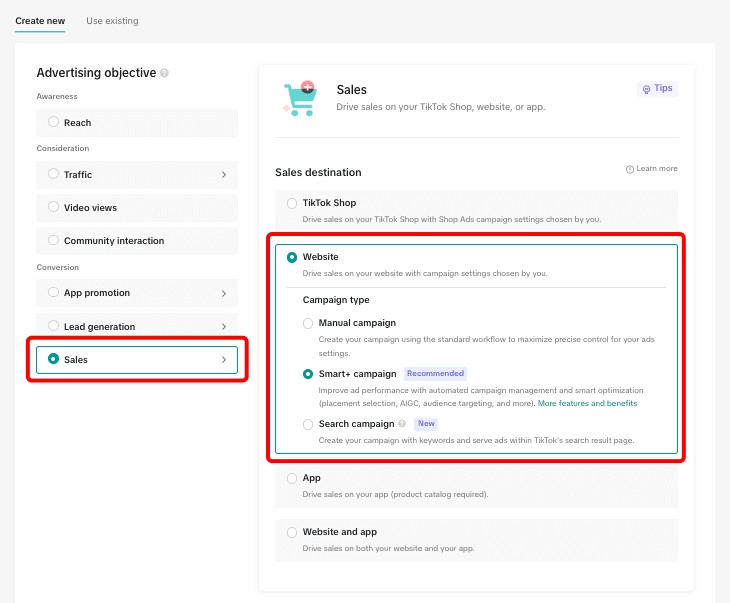Open the Learn more help link
Viewport: 730px width, 603px height.
651,169
